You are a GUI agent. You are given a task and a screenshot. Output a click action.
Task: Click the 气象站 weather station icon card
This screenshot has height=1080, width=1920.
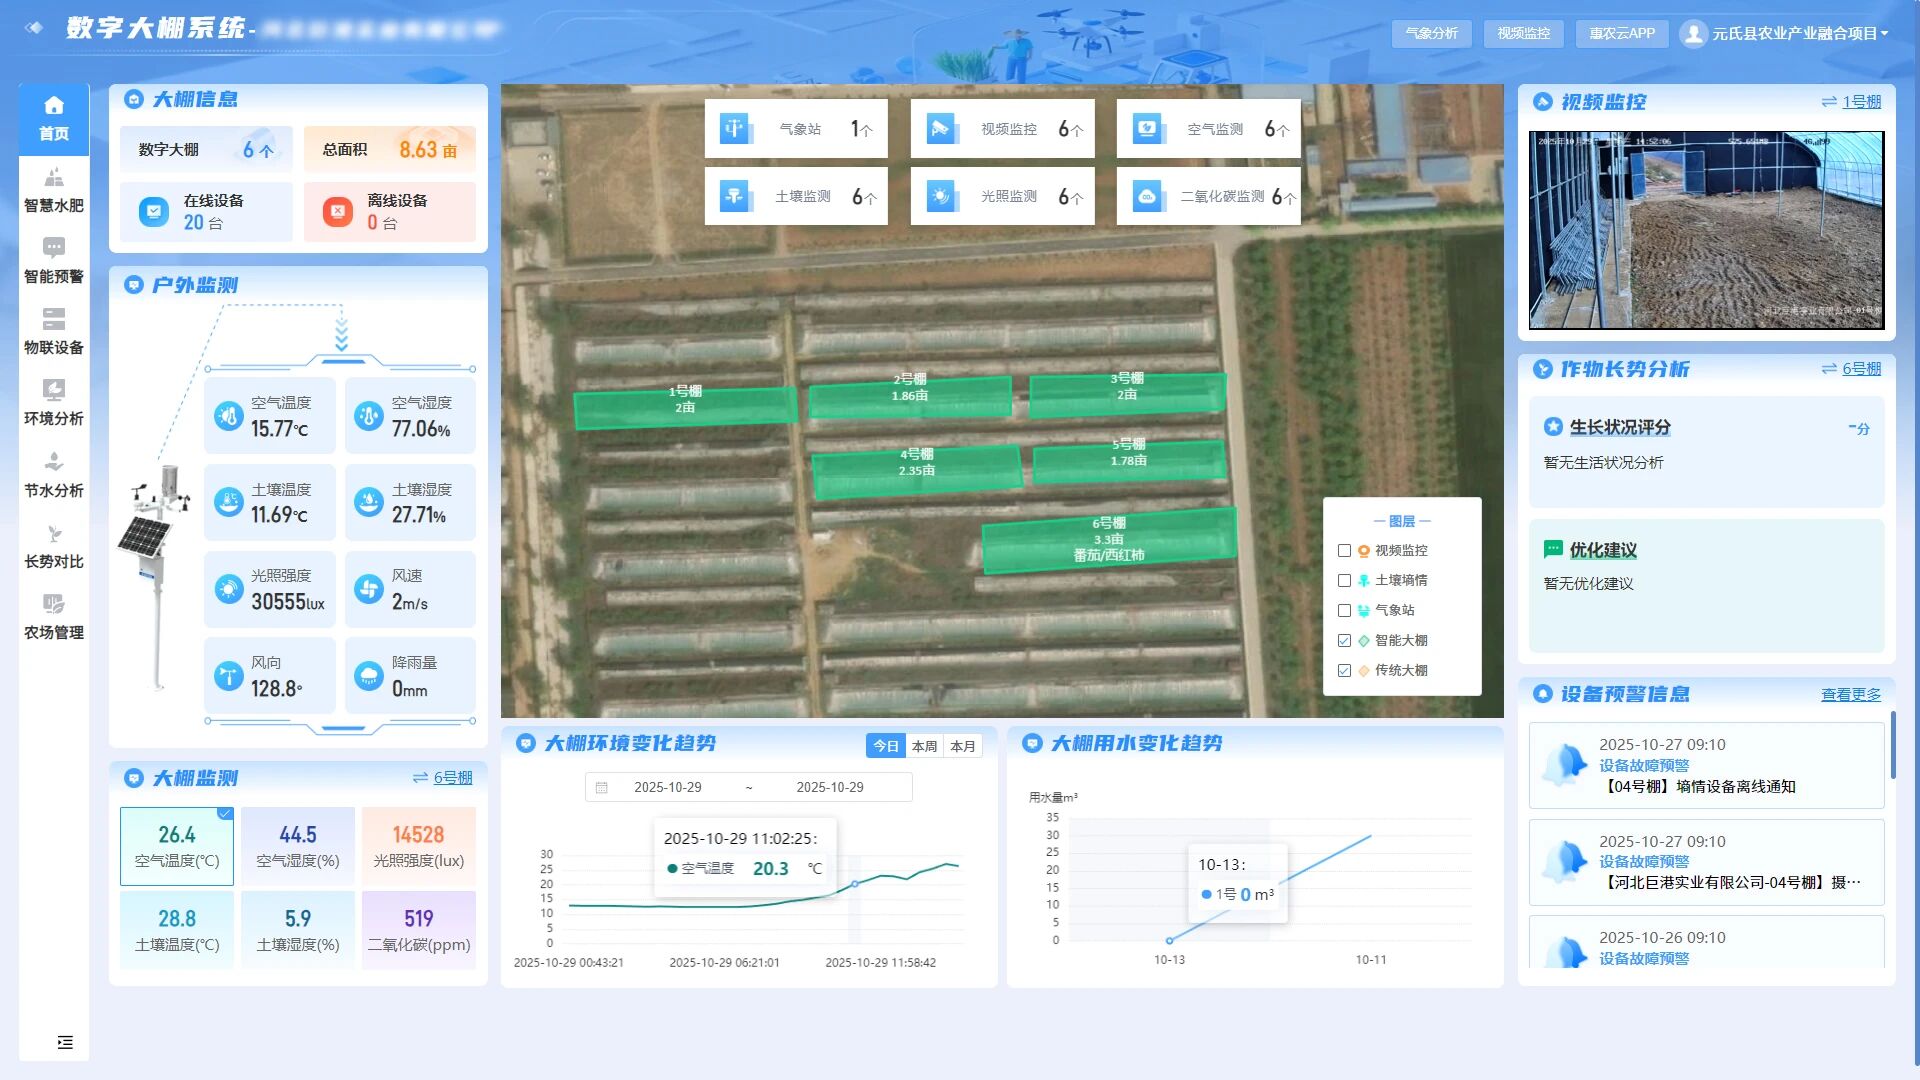tap(737, 129)
